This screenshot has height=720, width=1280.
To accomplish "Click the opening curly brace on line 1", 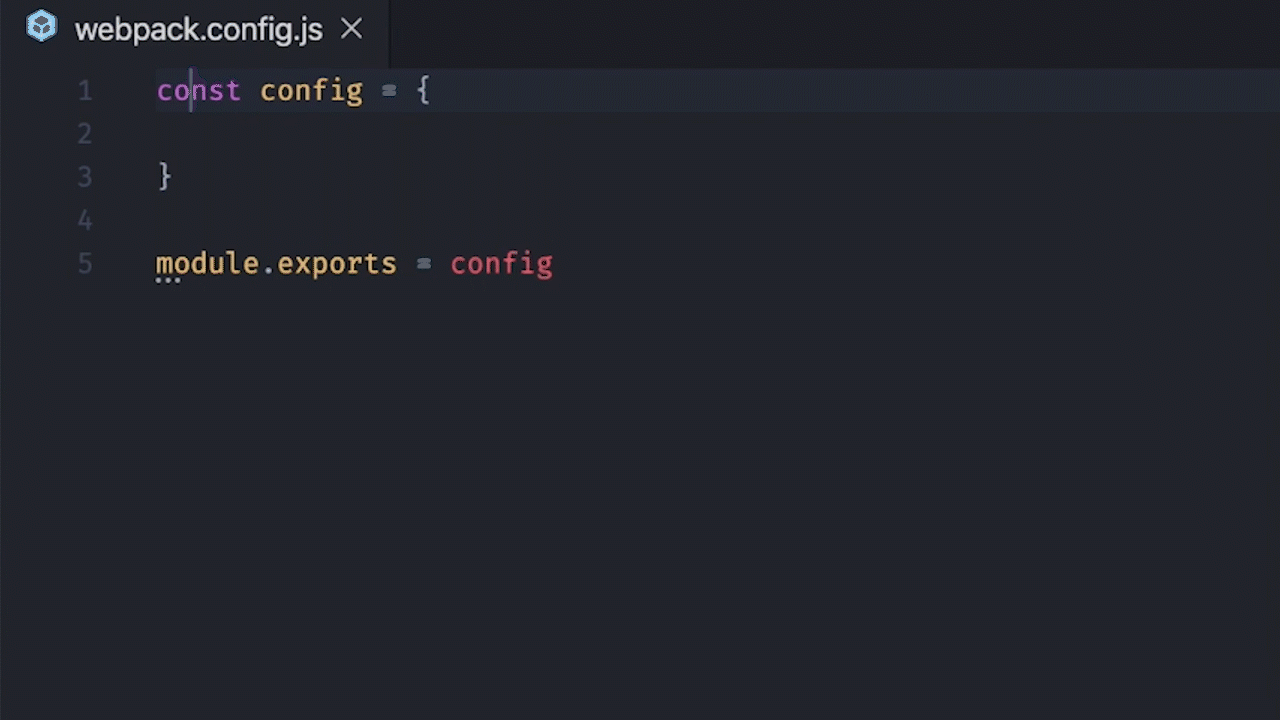I will click(x=423, y=91).
